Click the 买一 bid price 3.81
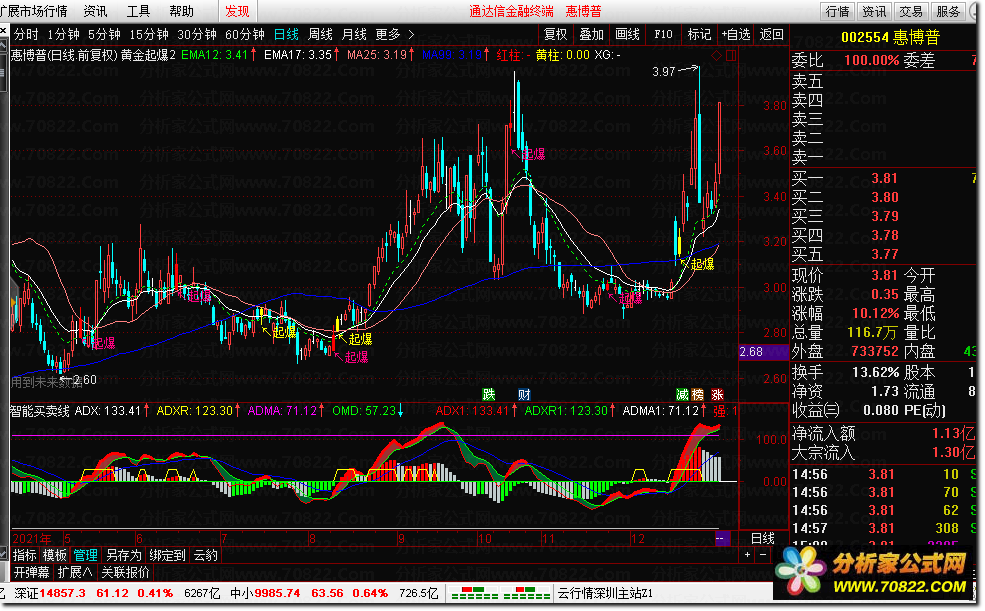This screenshot has width=985, height=611. coord(884,178)
